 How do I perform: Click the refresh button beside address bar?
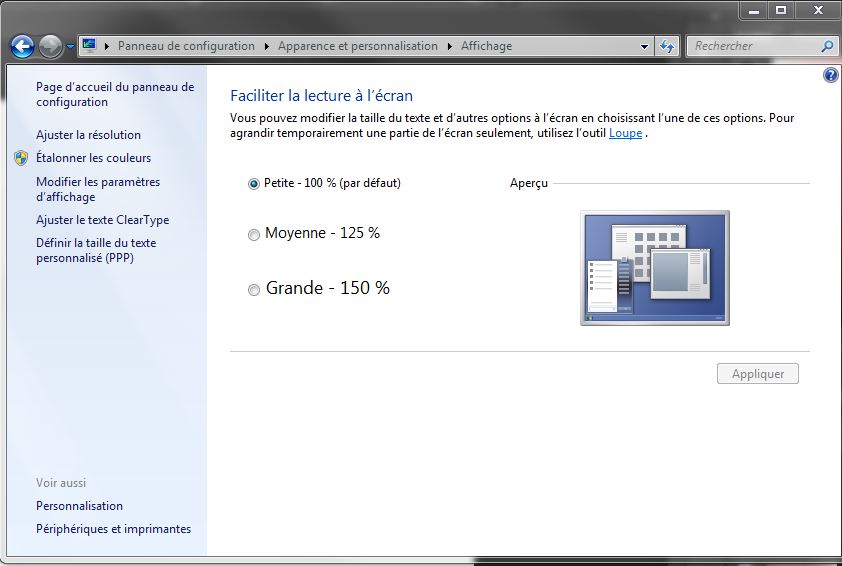(668, 46)
